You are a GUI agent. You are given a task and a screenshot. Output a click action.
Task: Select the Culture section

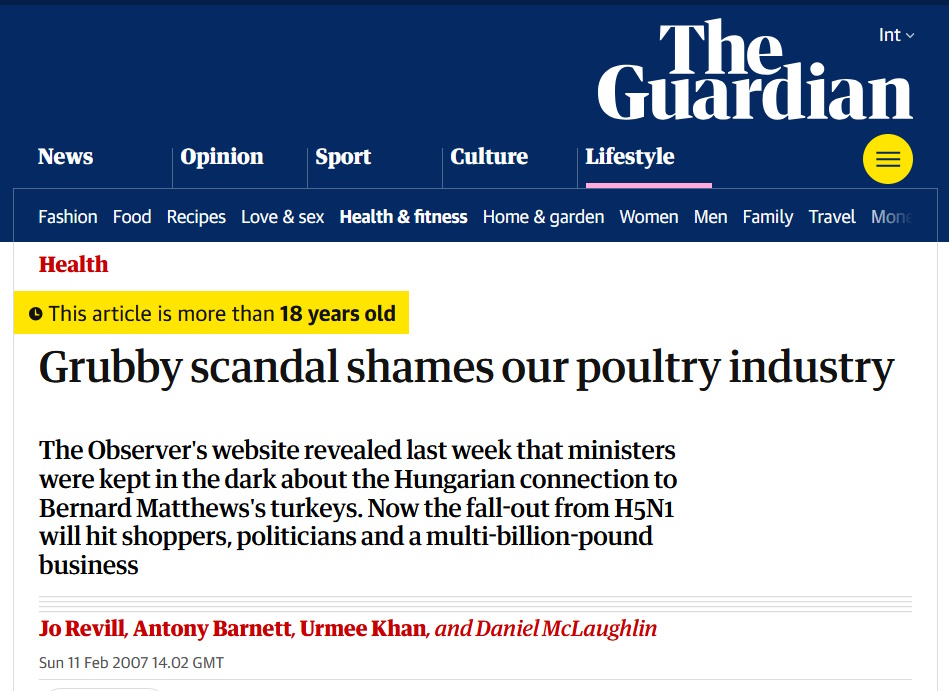click(489, 157)
